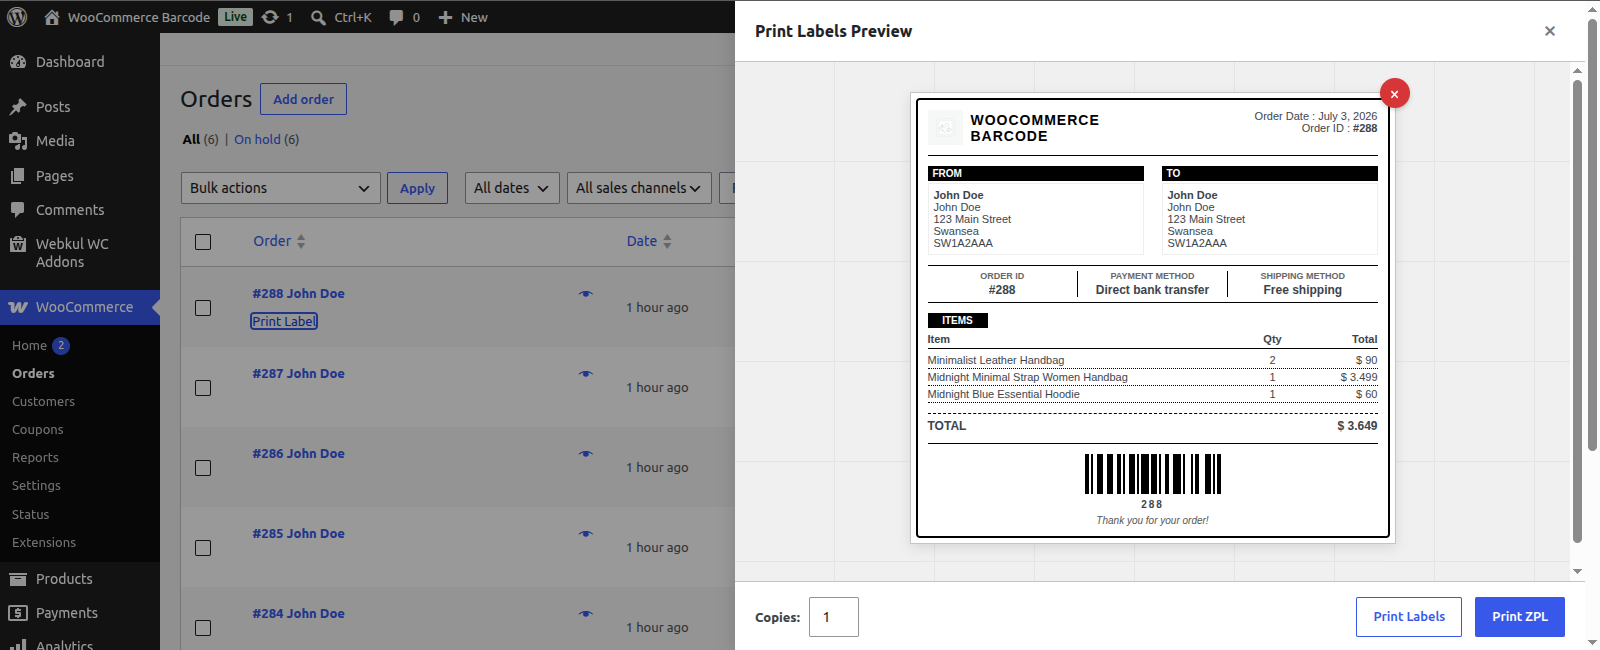Click the Pages icon in sidebar
This screenshot has width=1600, height=650.
pos(18,176)
